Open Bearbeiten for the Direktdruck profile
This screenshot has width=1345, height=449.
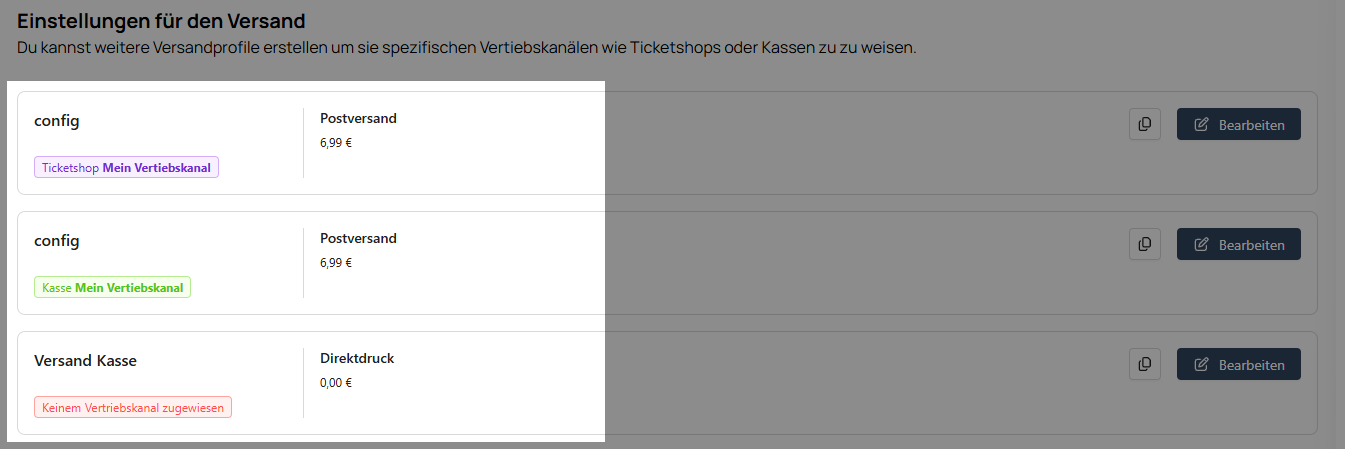pyautogui.click(x=1239, y=364)
